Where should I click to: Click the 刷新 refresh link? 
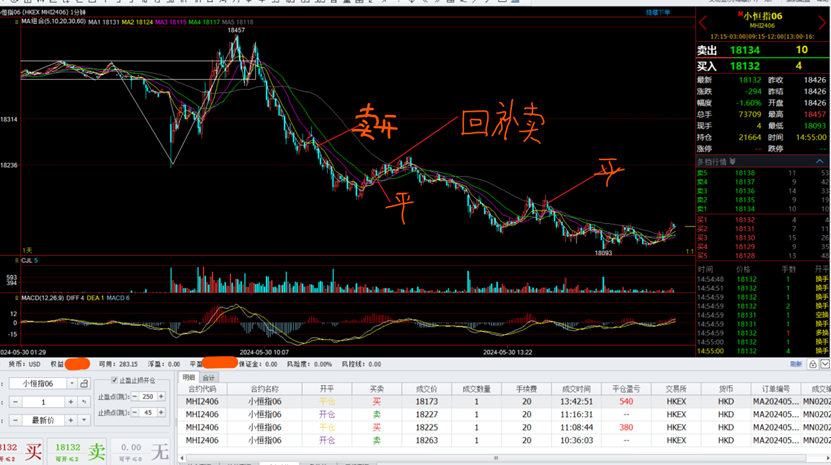click(795, 364)
